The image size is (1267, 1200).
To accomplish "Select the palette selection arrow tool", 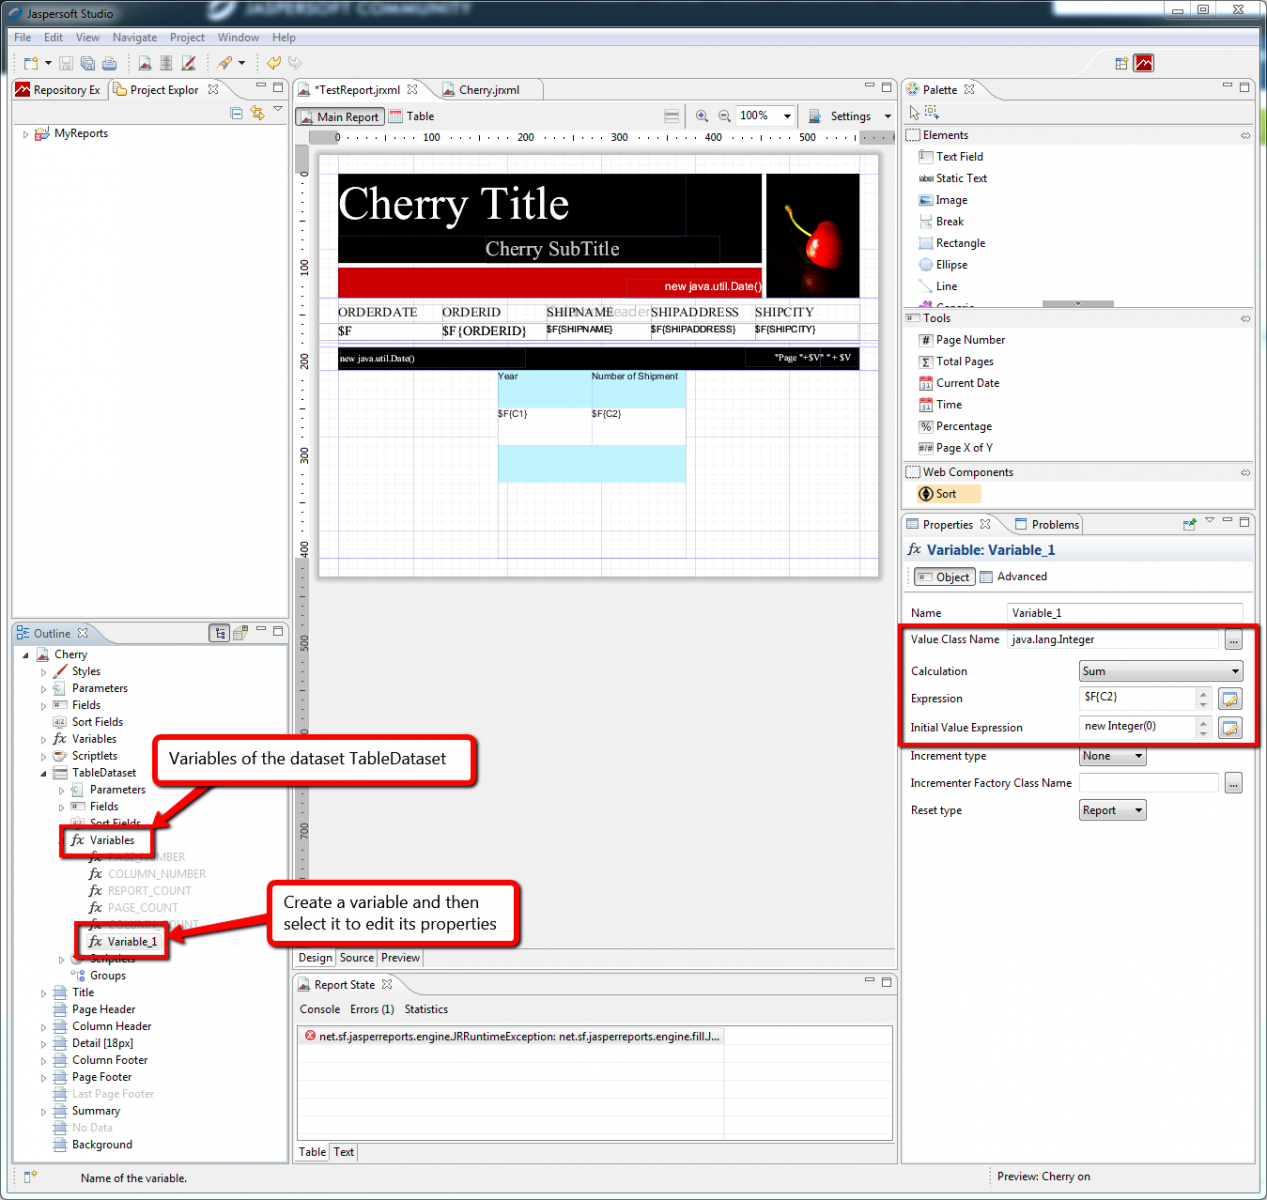I will coord(914,113).
